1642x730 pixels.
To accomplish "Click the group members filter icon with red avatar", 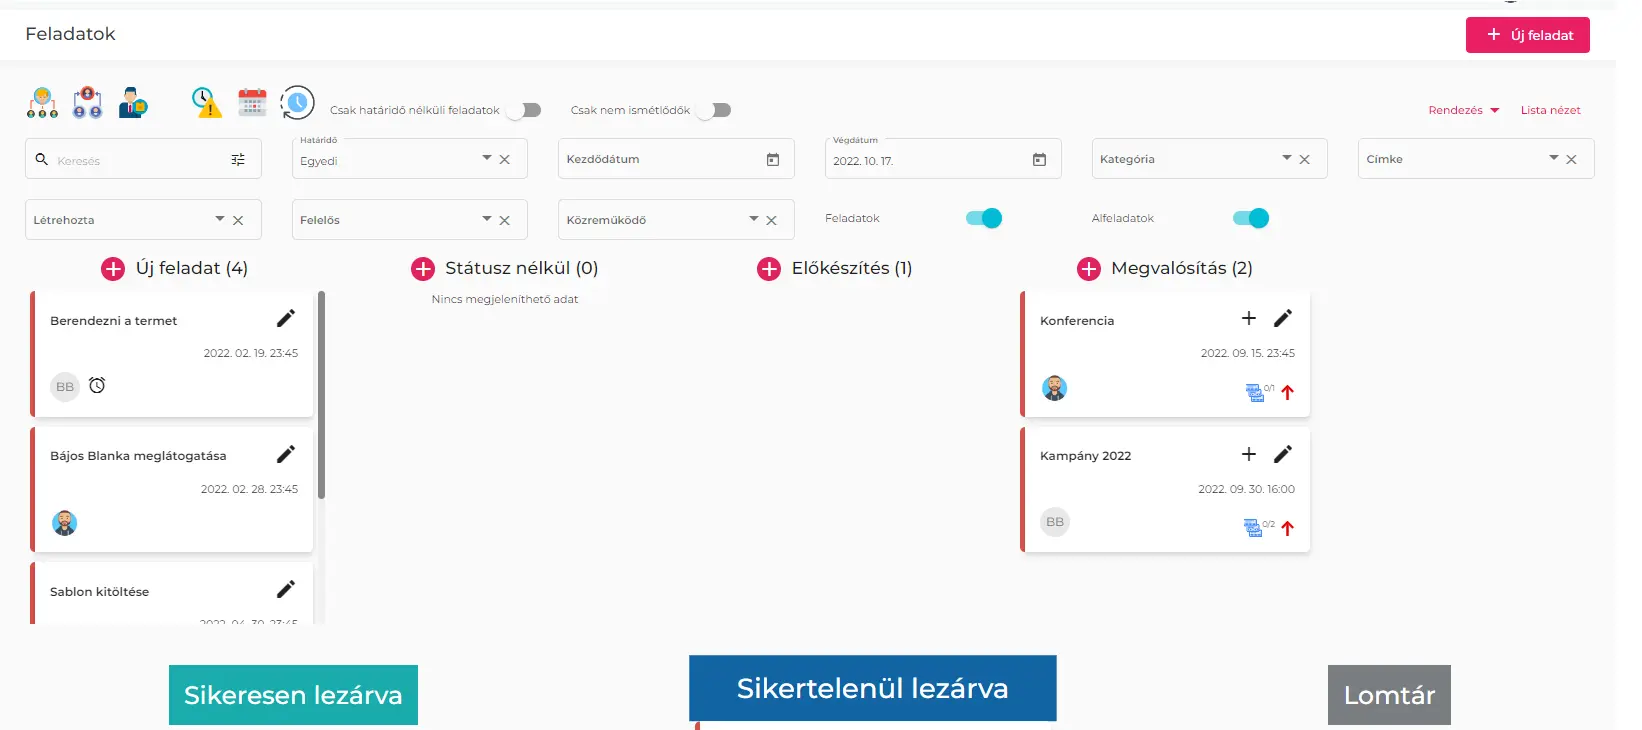I will pos(87,103).
